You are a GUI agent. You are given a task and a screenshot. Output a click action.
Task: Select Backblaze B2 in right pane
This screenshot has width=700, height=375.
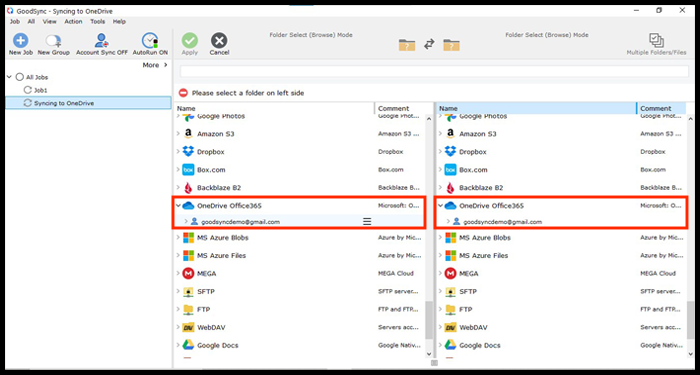coord(481,188)
